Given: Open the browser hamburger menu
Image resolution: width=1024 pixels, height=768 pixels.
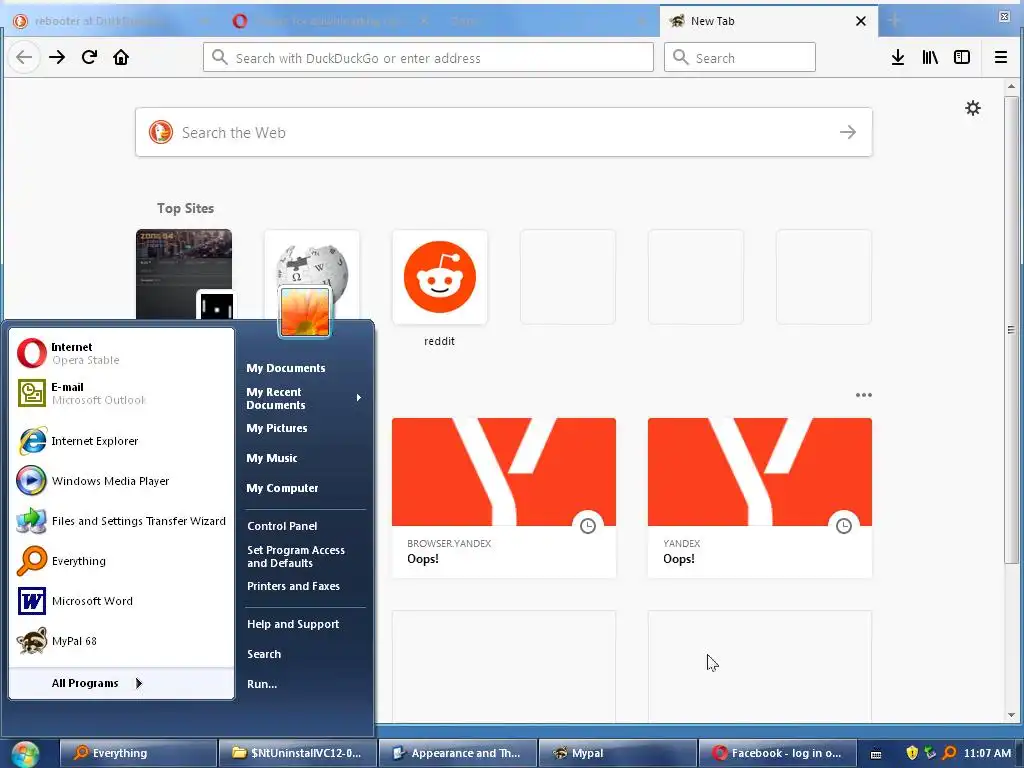Looking at the screenshot, I should point(1000,57).
